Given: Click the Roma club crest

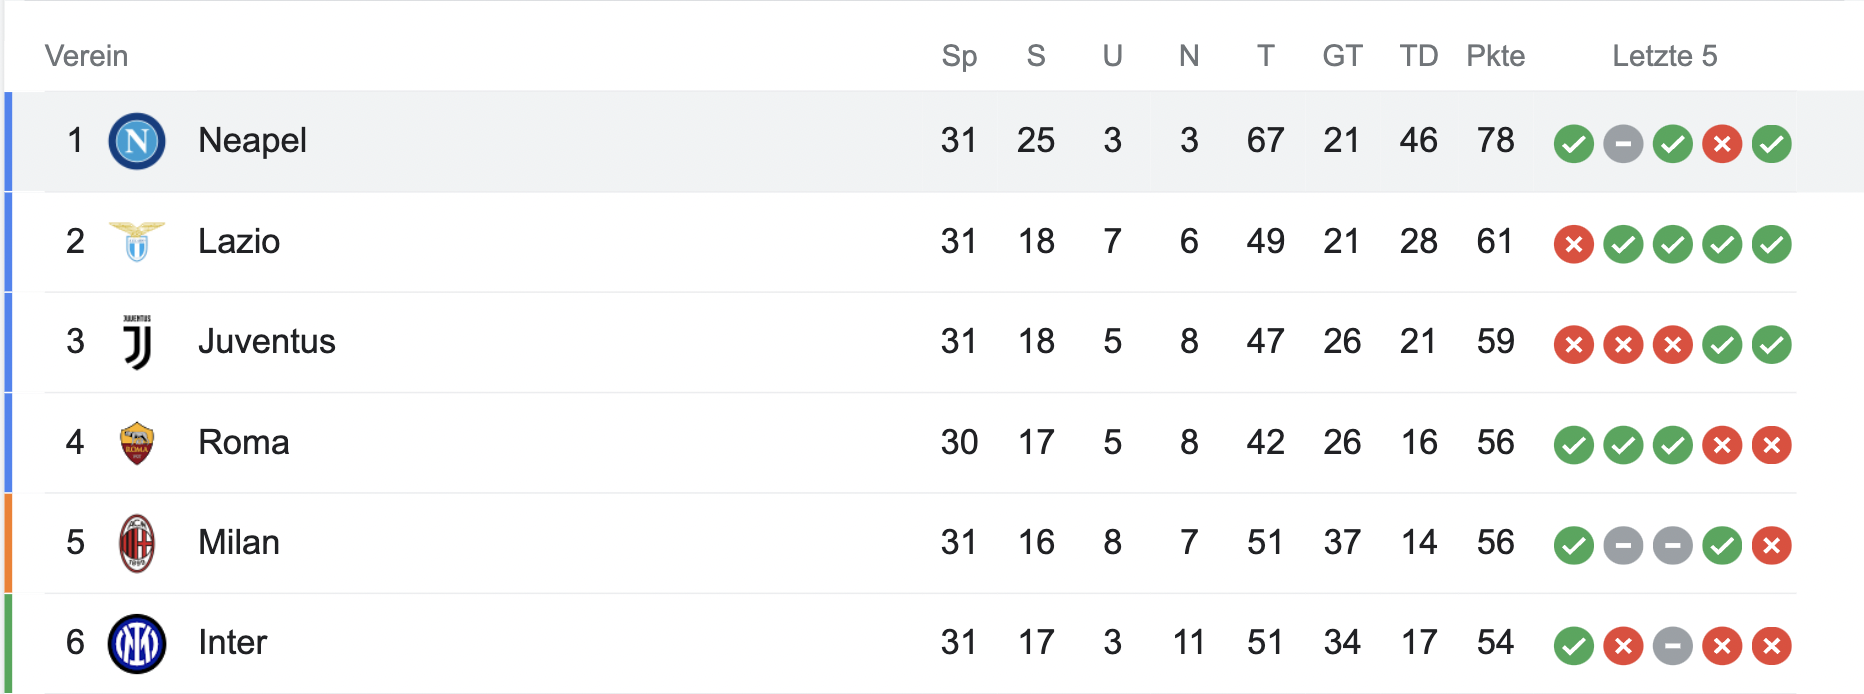Looking at the screenshot, I should point(137,442).
